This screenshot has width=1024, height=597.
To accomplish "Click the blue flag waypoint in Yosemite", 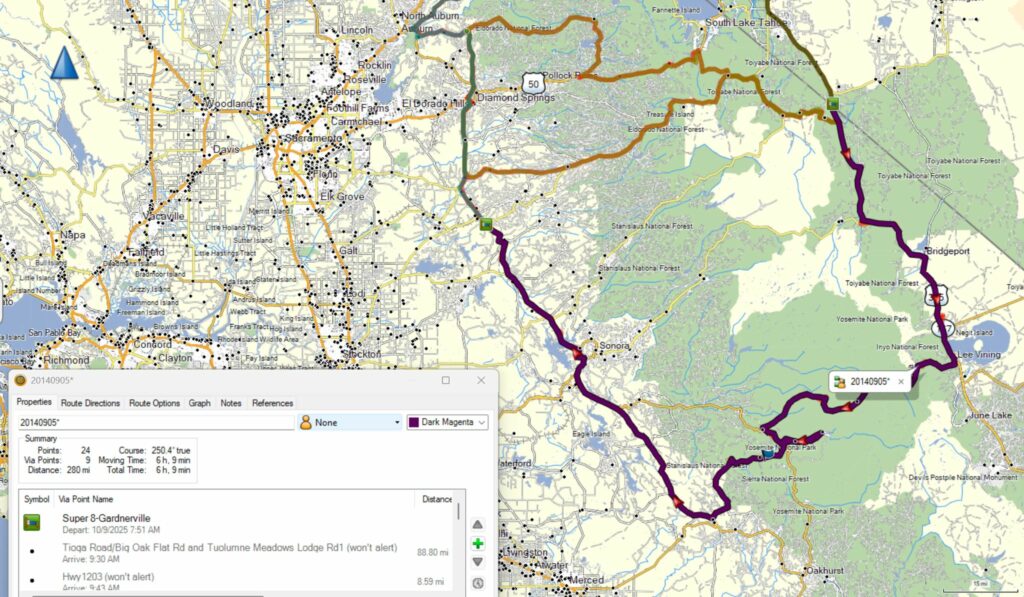I will coord(767,453).
